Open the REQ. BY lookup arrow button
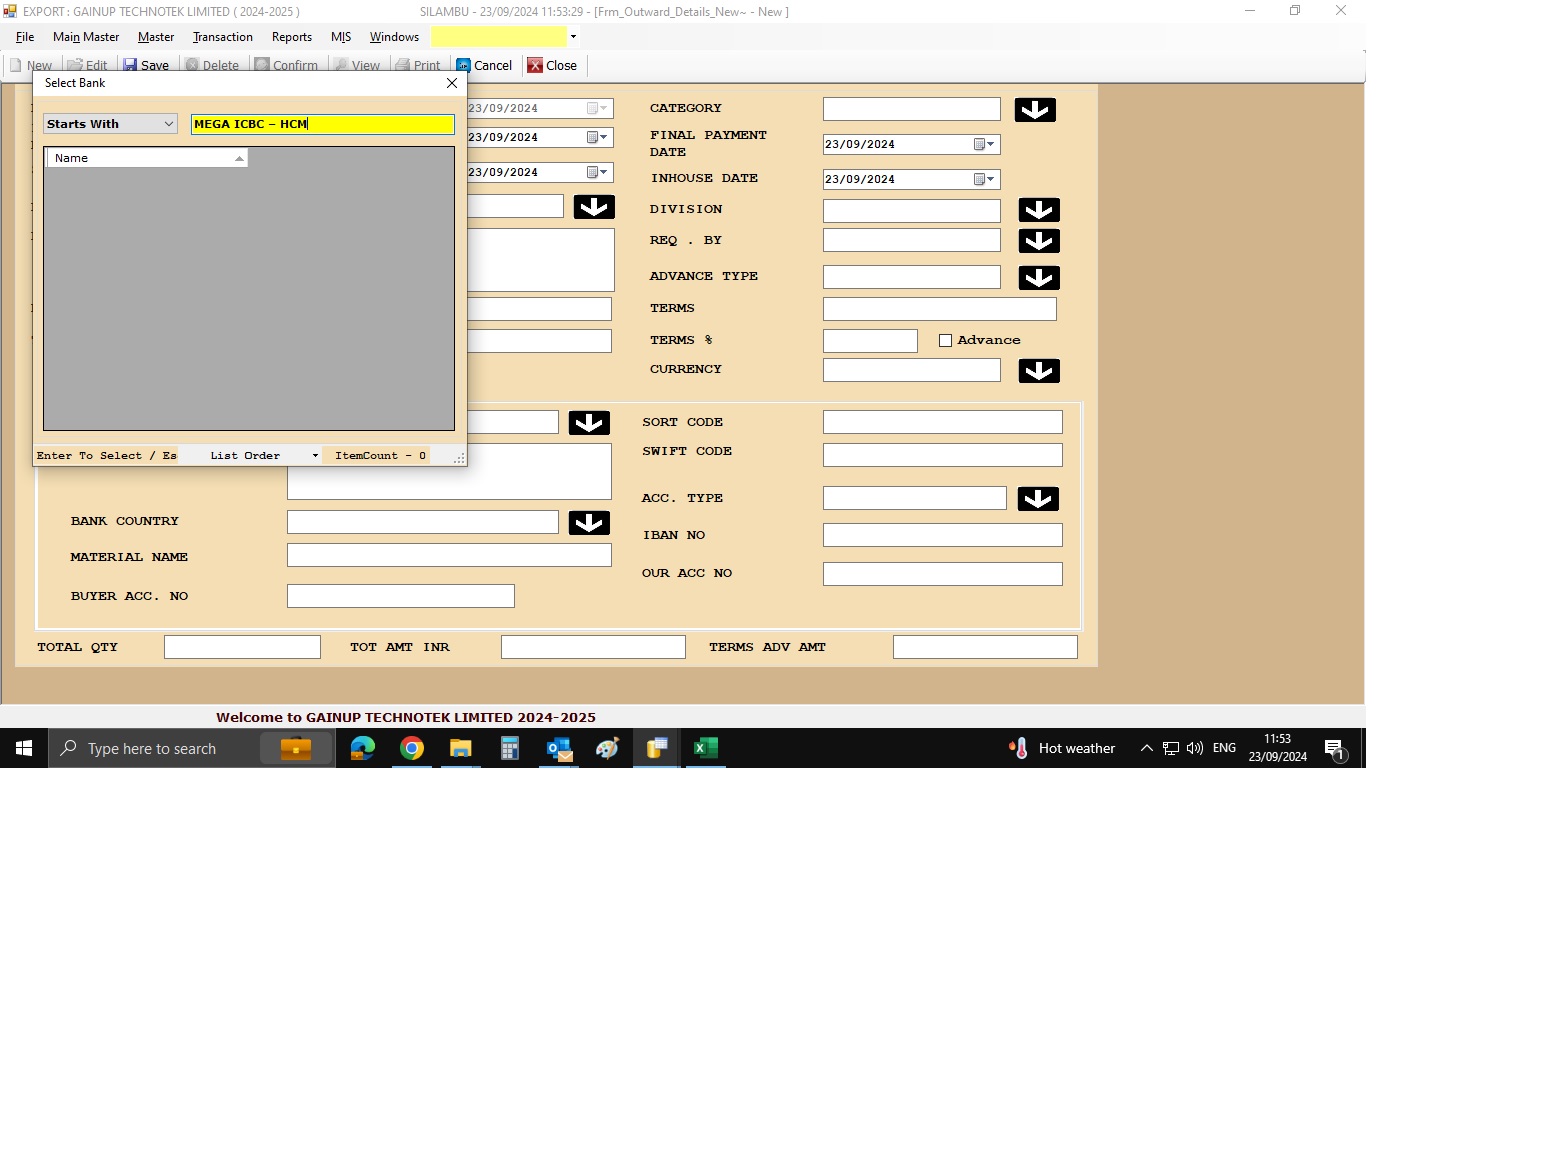The image size is (1560, 1170). [1038, 241]
